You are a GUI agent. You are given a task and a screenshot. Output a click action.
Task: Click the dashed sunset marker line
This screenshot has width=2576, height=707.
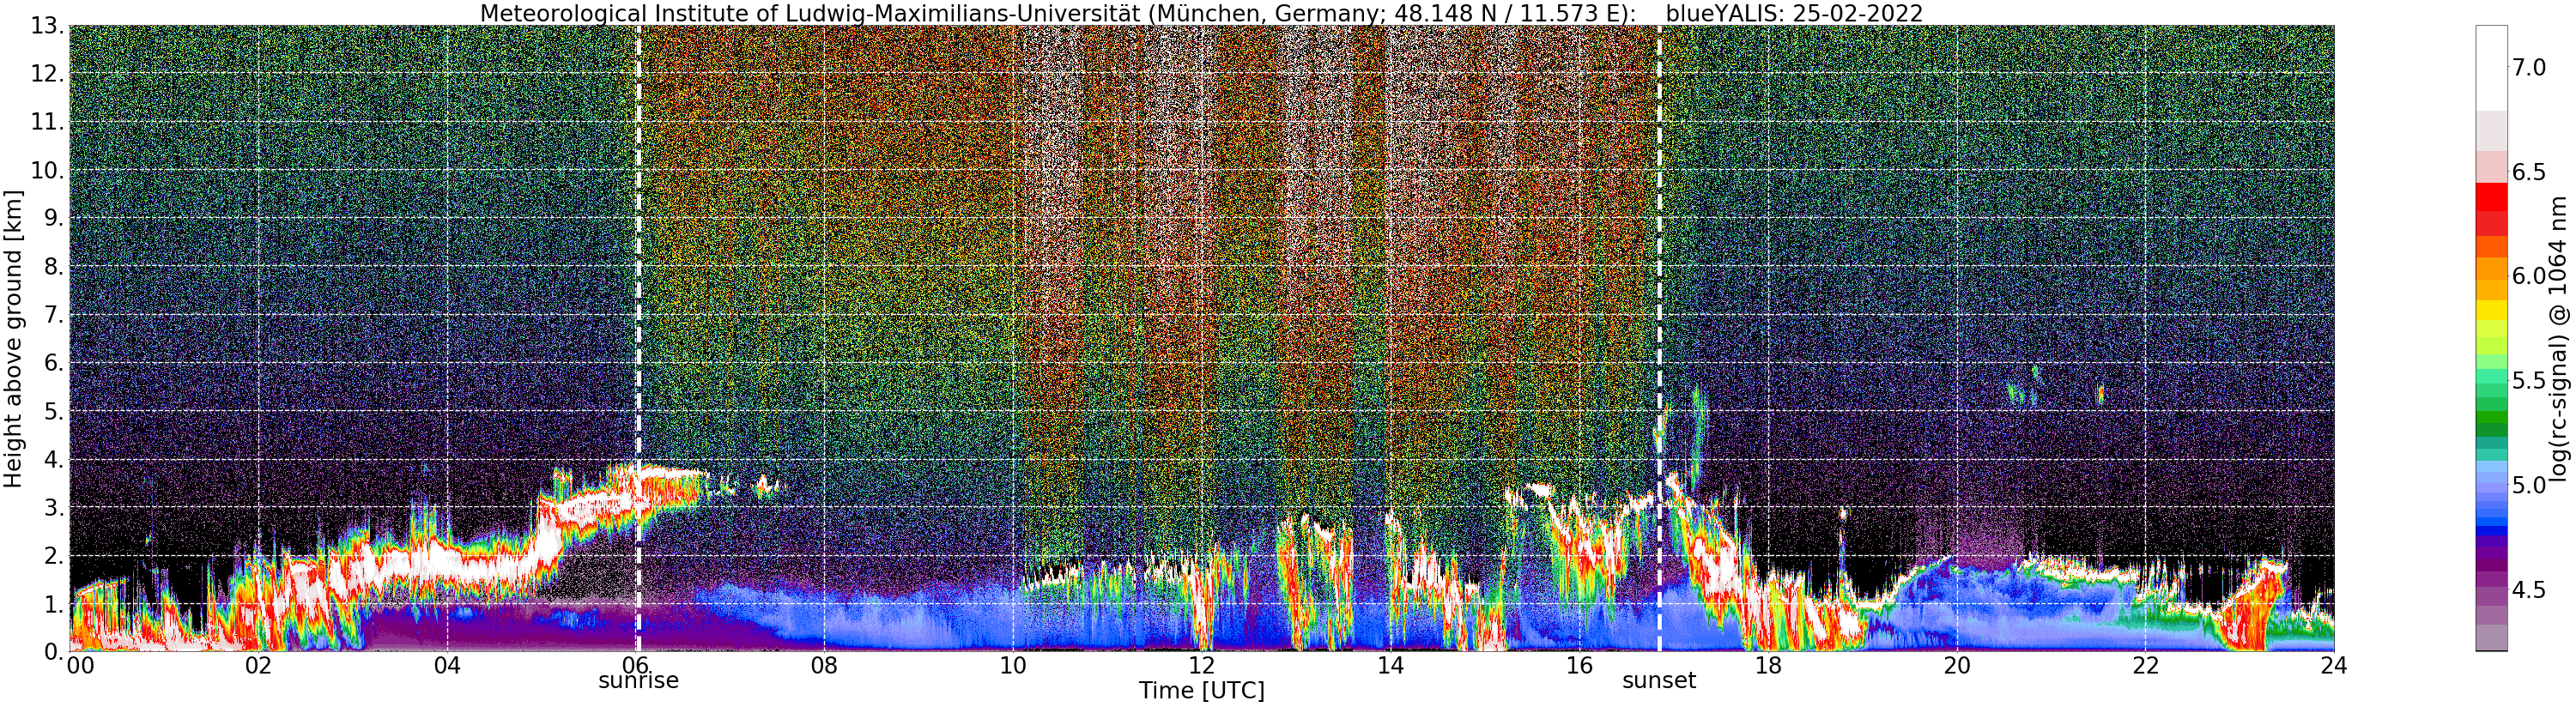tap(1659, 338)
